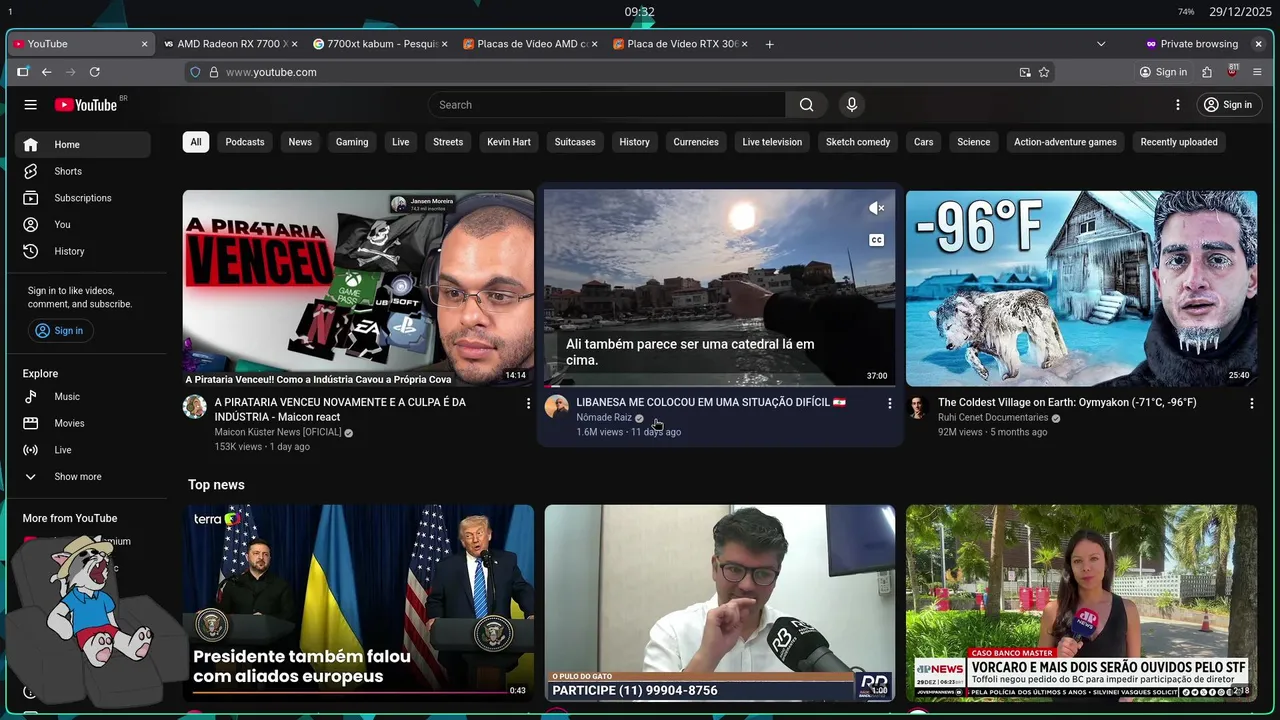Start voice search with microphone icon
The image size is (1280, 720).
click(x=852, y=105)
